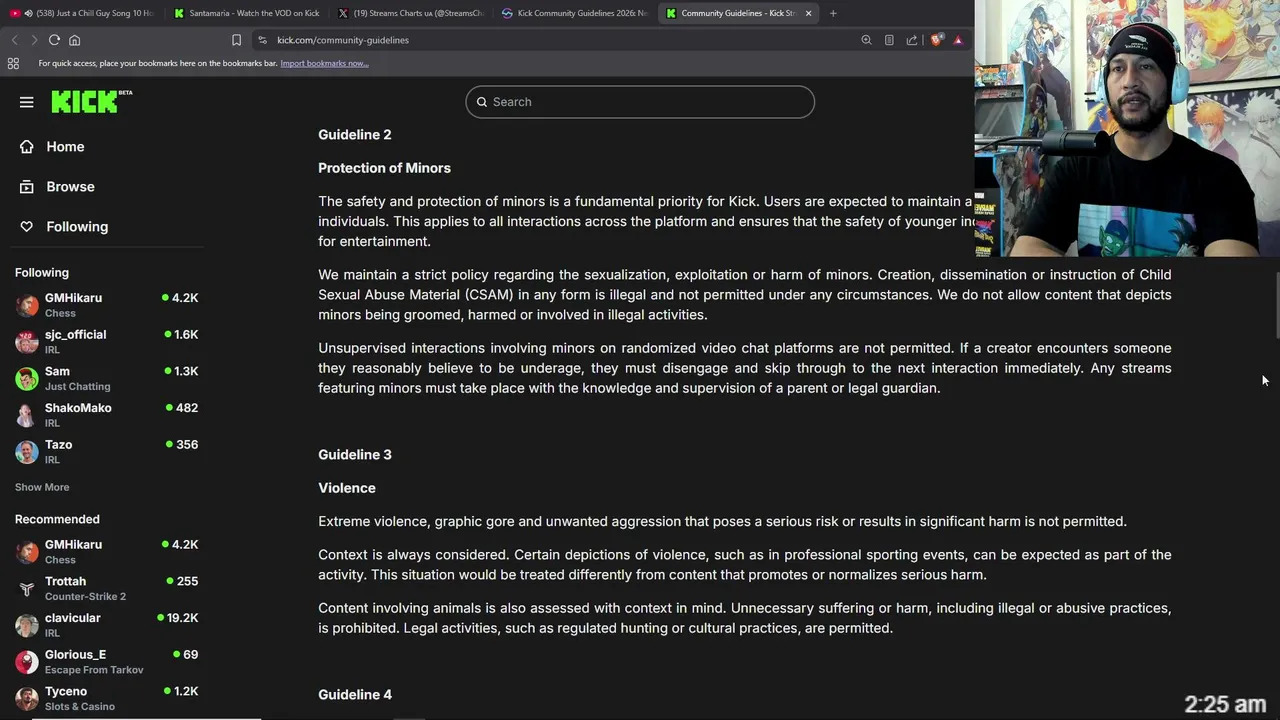Open Tyceno Slots & Casino channel
This screenshot has width=1280, height=720.
tap(107, 698)
